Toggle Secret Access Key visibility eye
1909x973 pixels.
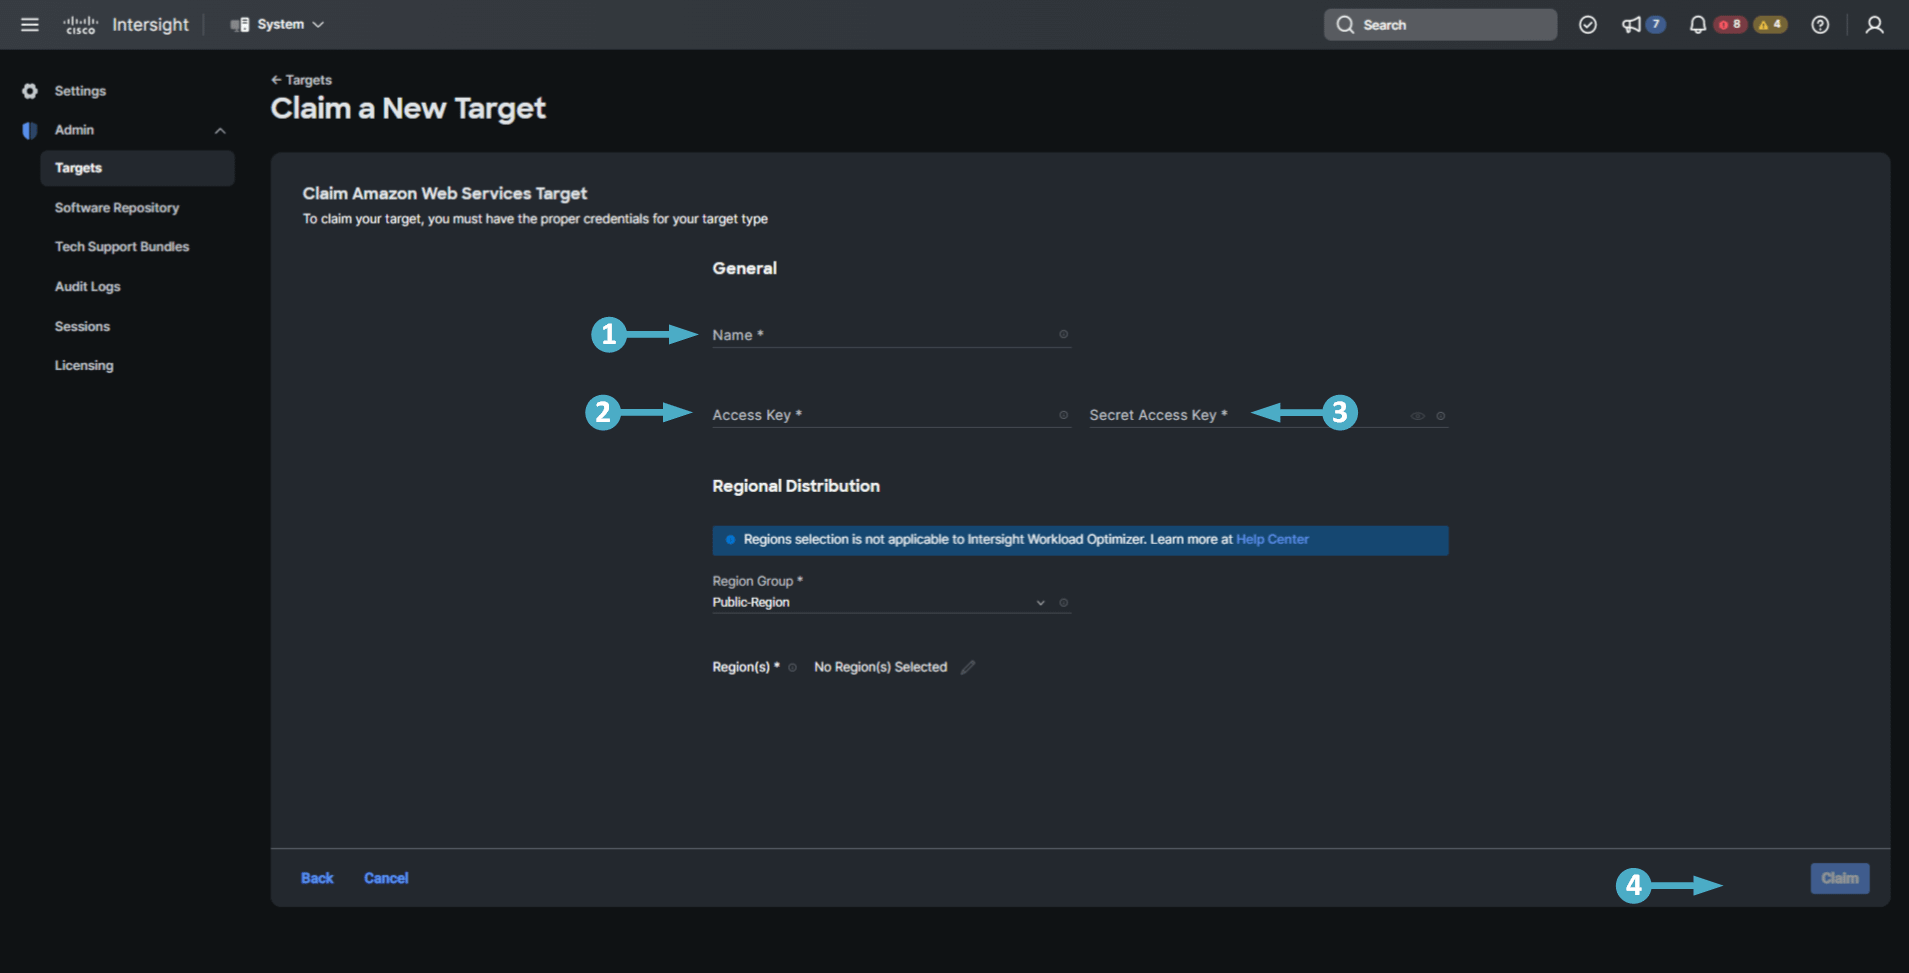tap(1417, 416)
